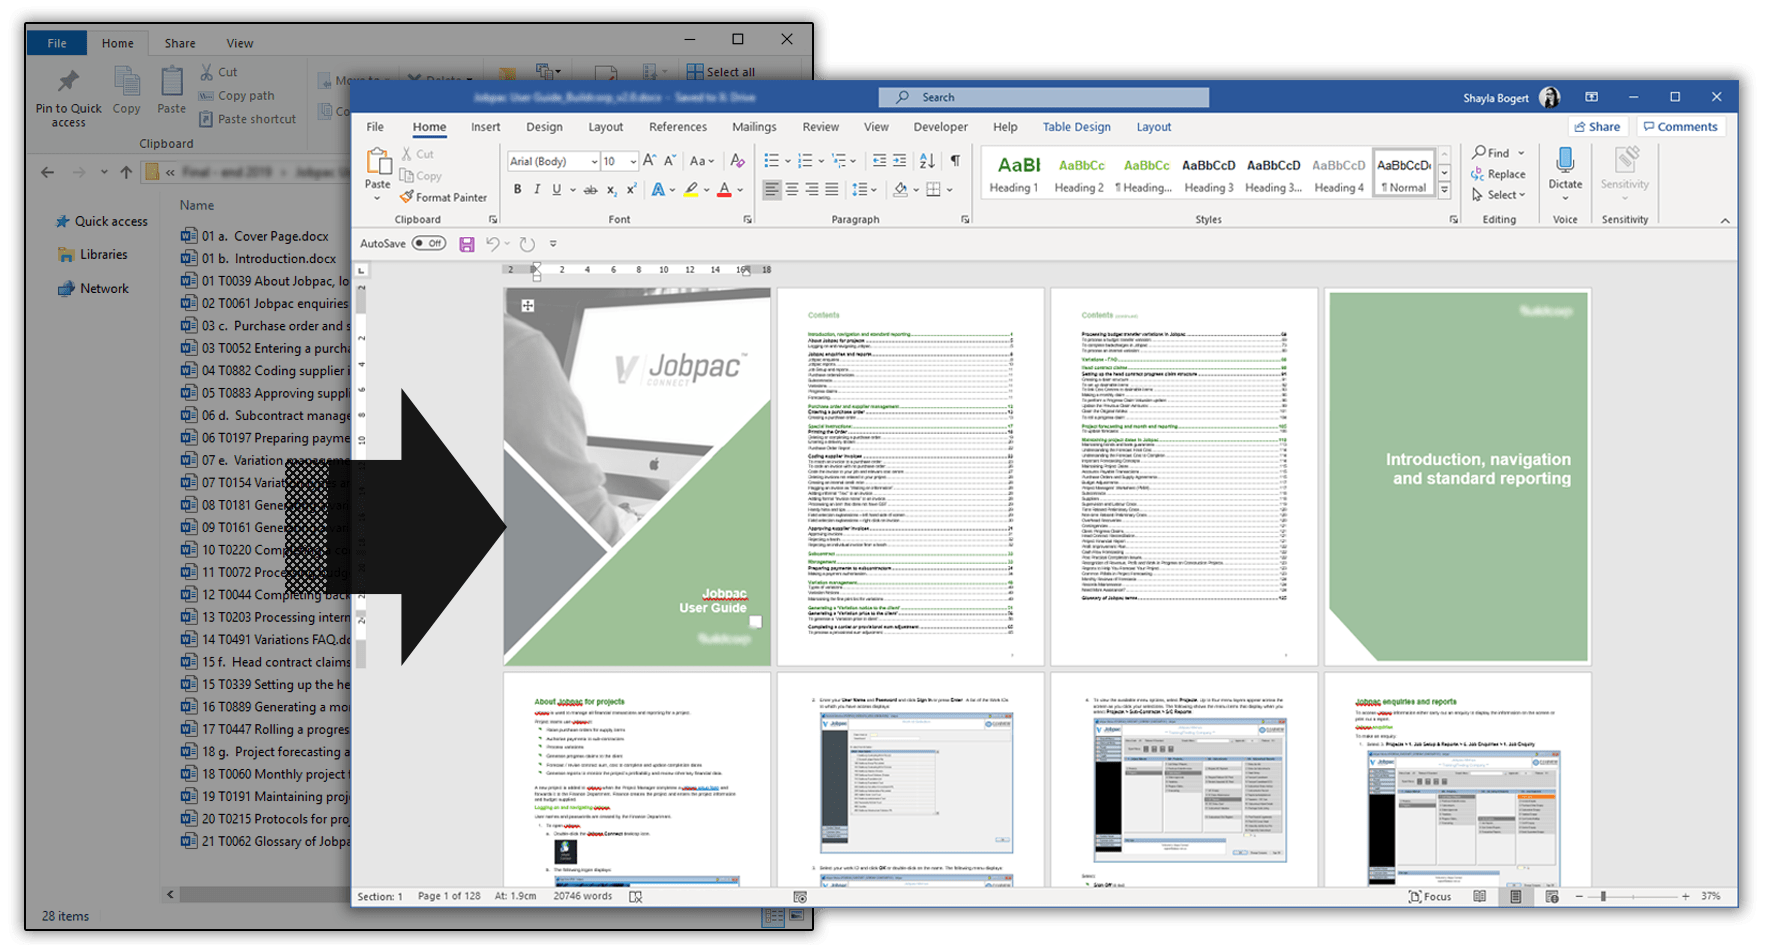Open the Developer tab in Word
1772x945 pixels.
pyautogui.click(x=940, y=127)
